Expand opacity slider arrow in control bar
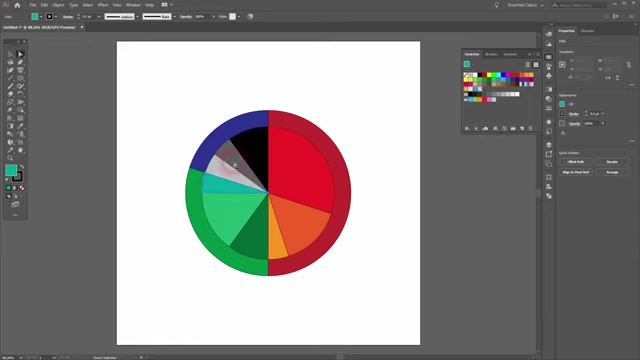The height and width of the screenshot is (360, 640). (213, 17)
